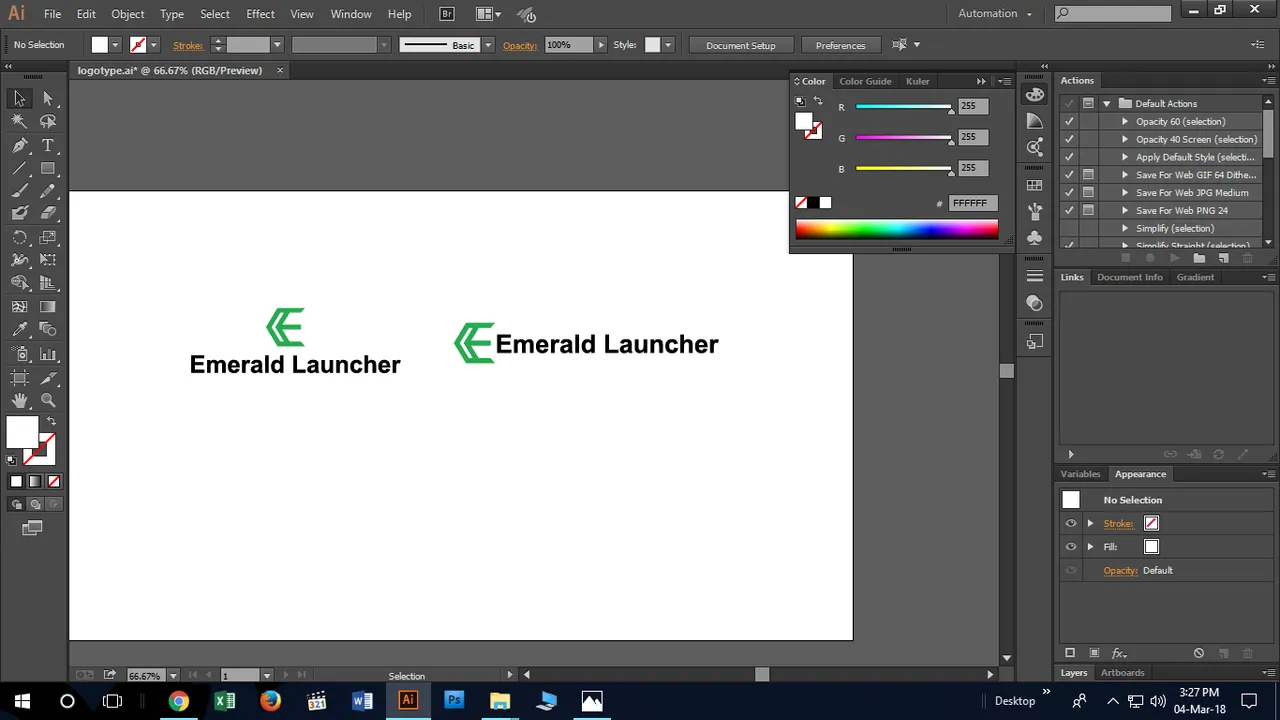
Task: Click the color spectrum bar in Color panel
Action: [897, 230]
